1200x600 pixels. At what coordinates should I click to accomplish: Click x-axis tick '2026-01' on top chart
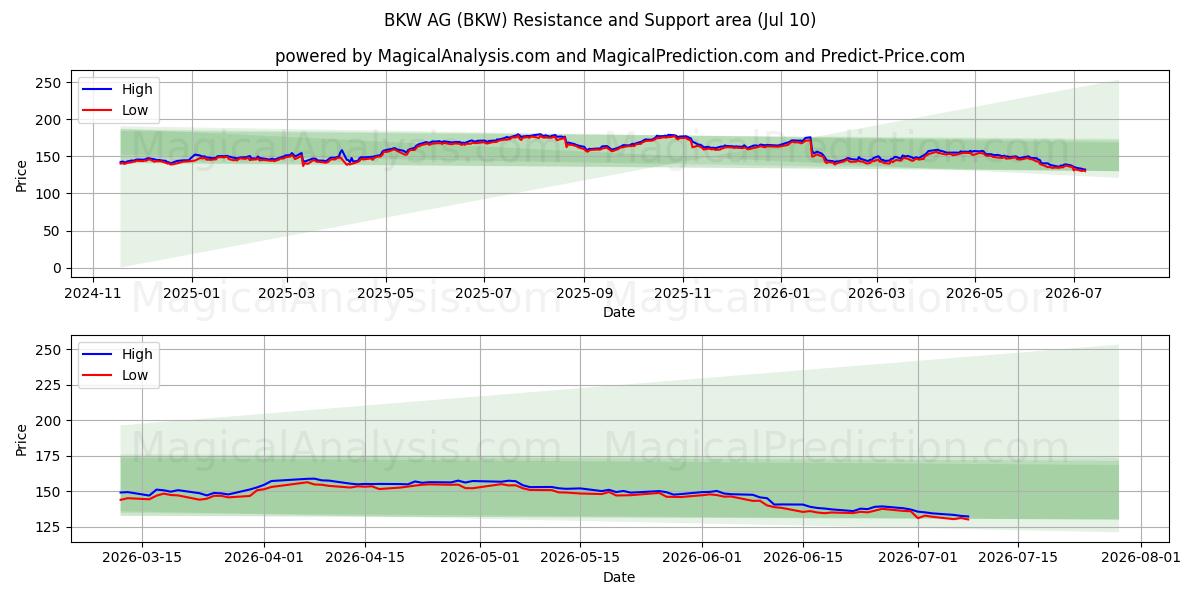781,293
